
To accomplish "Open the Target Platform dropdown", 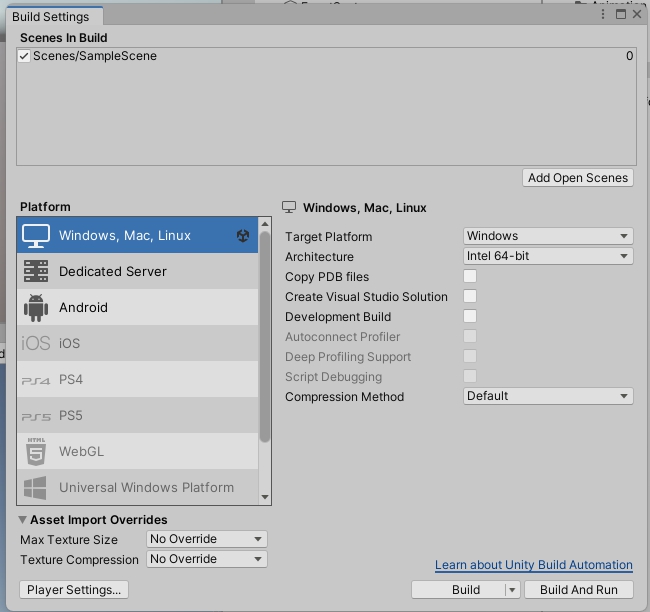I will pos(548,236).
